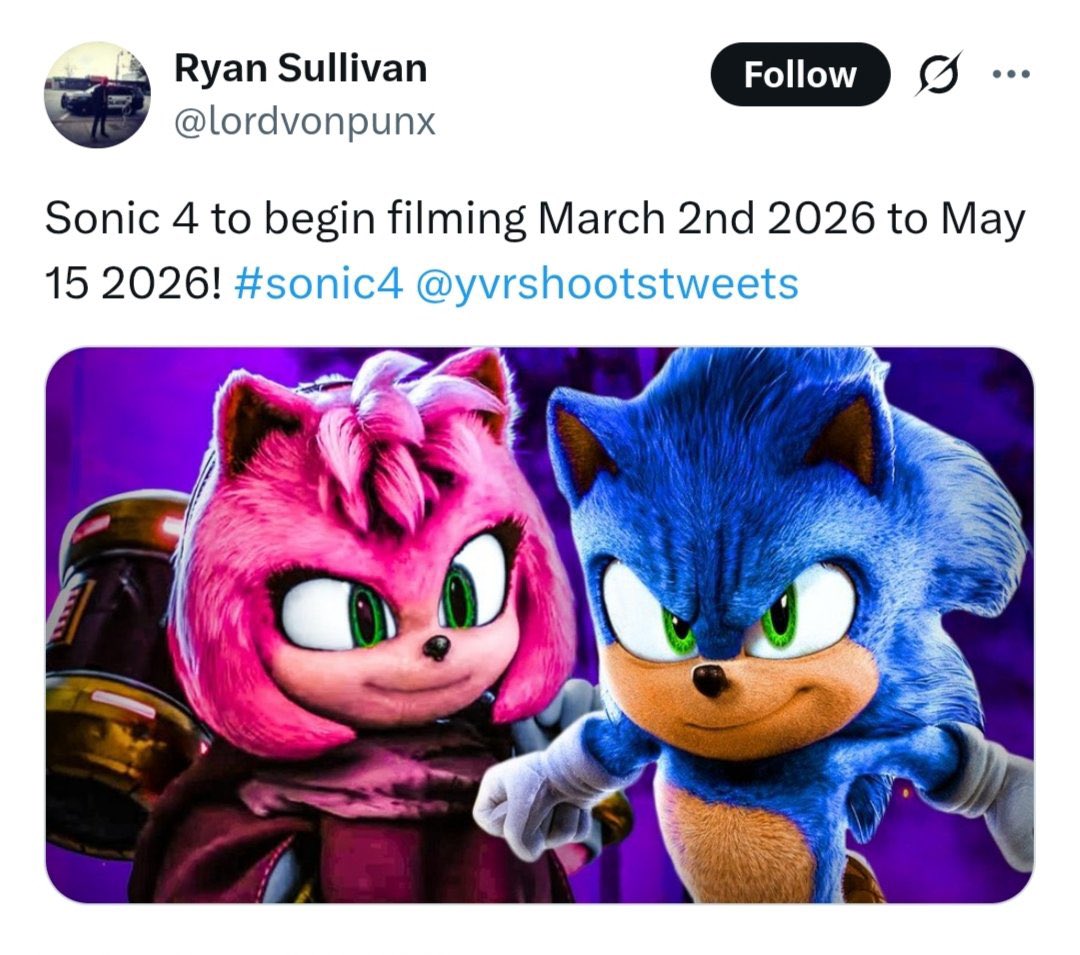Viewport: 1080px width, 955px height.
Task: Open Ryan Sullivan's profile avatar
Action: coord(97,95)
